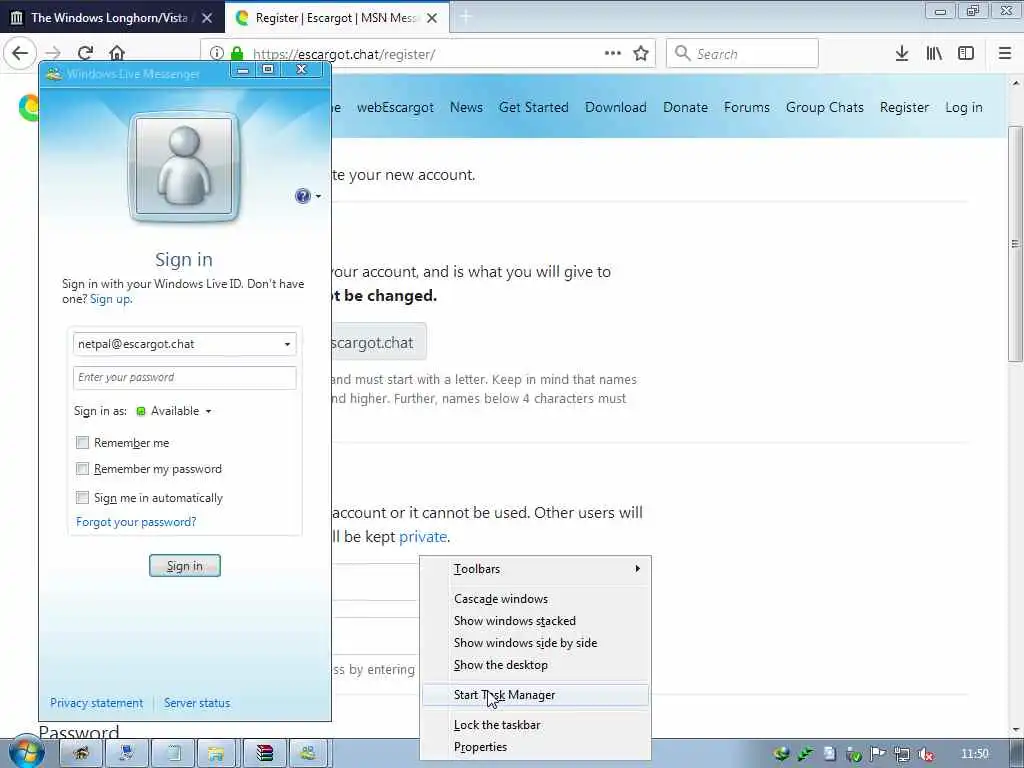Click the network tray icon
Viewport: 1024px width, 768px height.
pyautogui.click(x=902, y=754)
